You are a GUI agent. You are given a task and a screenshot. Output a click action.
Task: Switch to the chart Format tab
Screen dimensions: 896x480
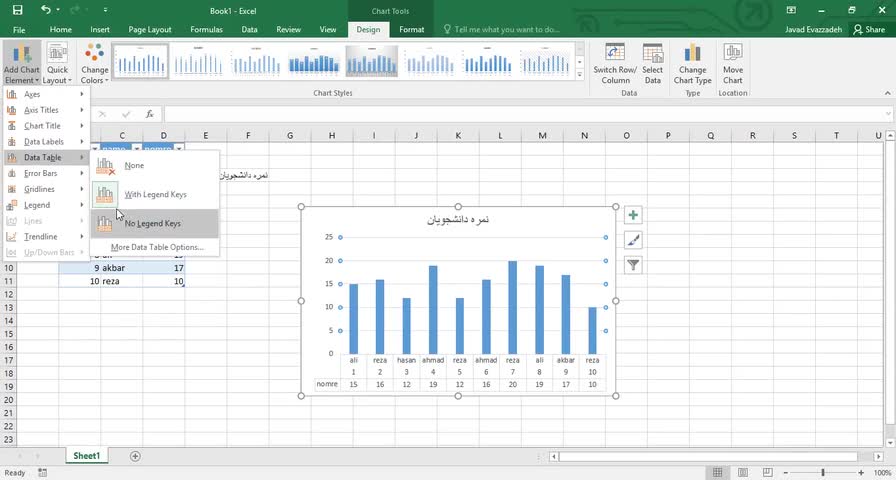(411, 30)
